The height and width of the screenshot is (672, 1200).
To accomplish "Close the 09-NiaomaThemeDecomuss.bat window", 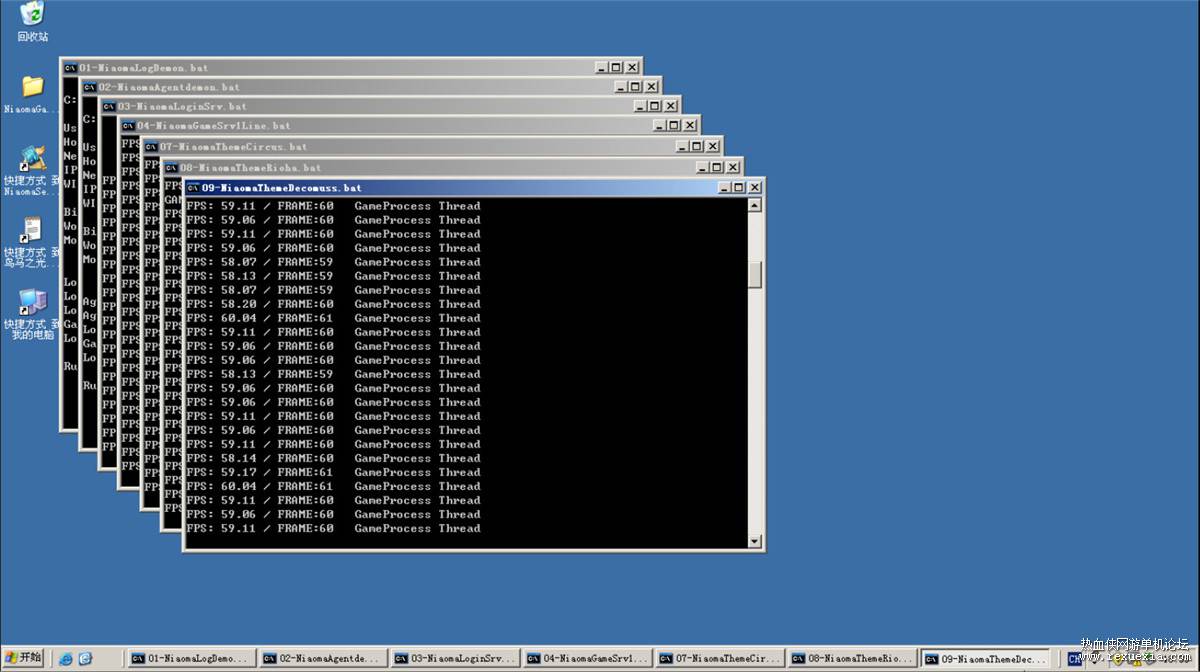I will 753,188.
